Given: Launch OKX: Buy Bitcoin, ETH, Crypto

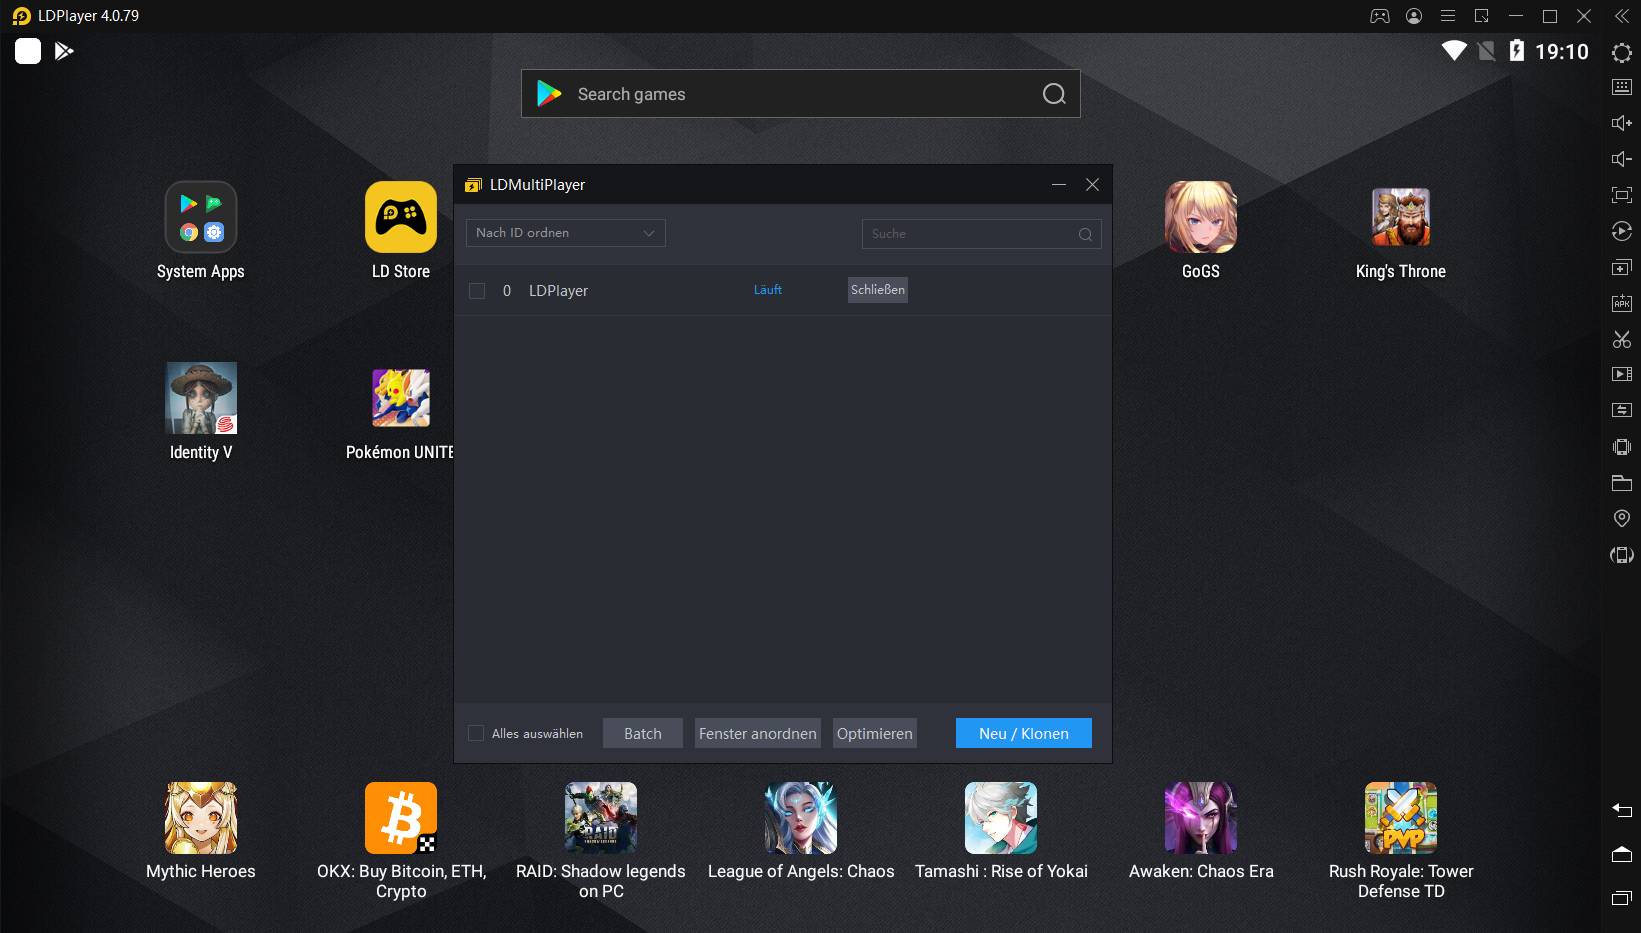Looking at the screenshot, I should tap(401, 840).
